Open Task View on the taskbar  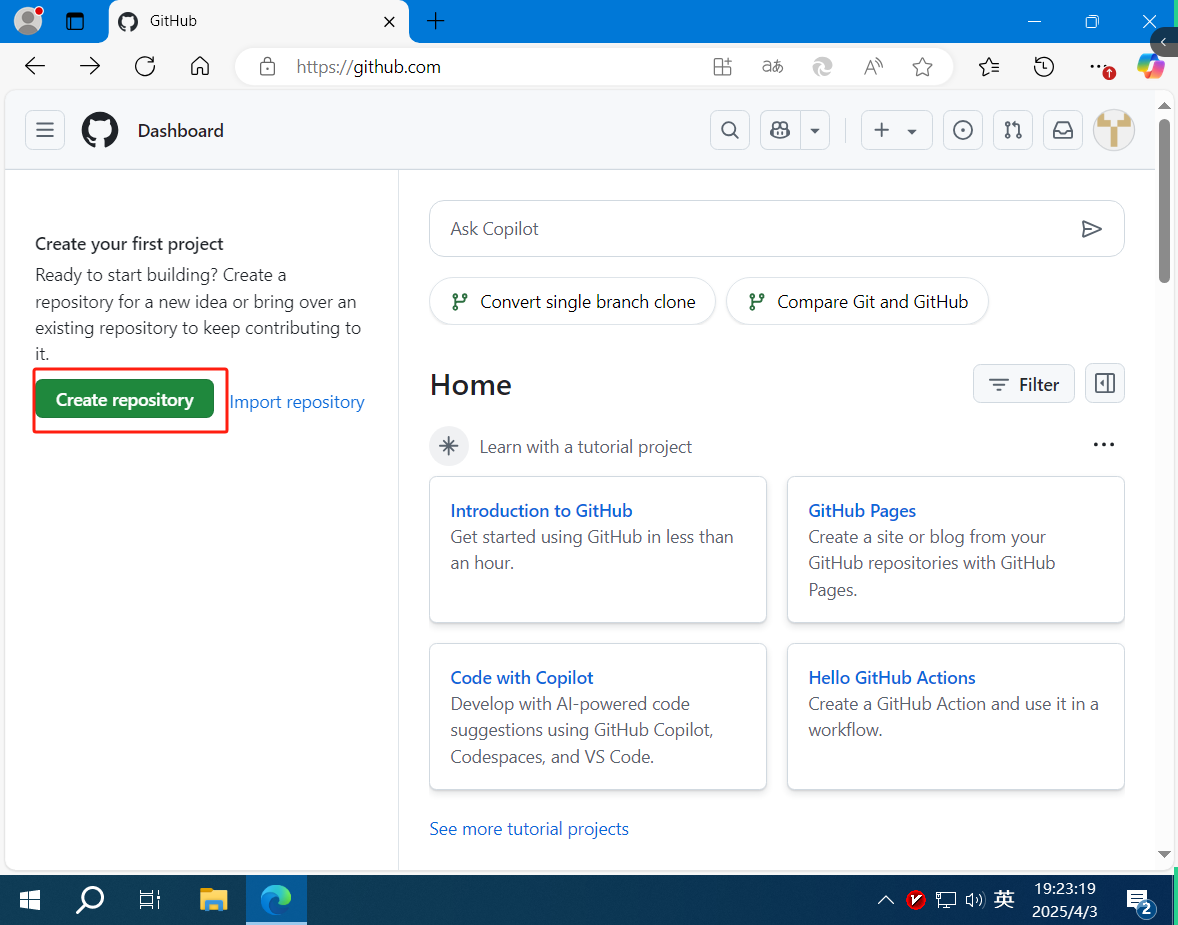[x=150, y=899]
